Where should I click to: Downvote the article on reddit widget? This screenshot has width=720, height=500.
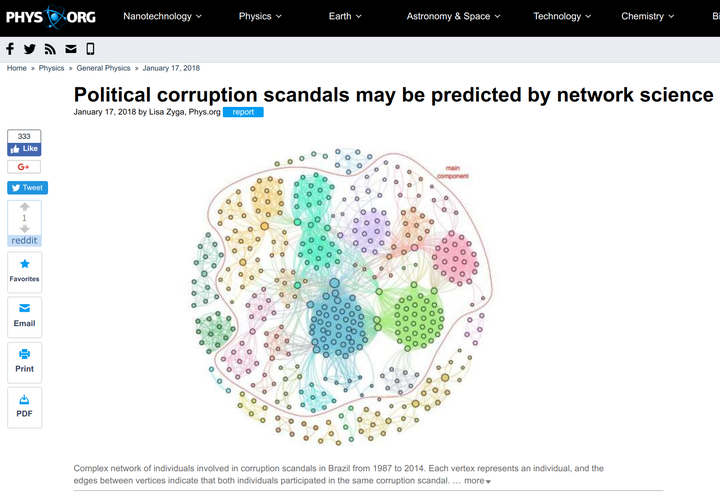[x=25, y=229]
